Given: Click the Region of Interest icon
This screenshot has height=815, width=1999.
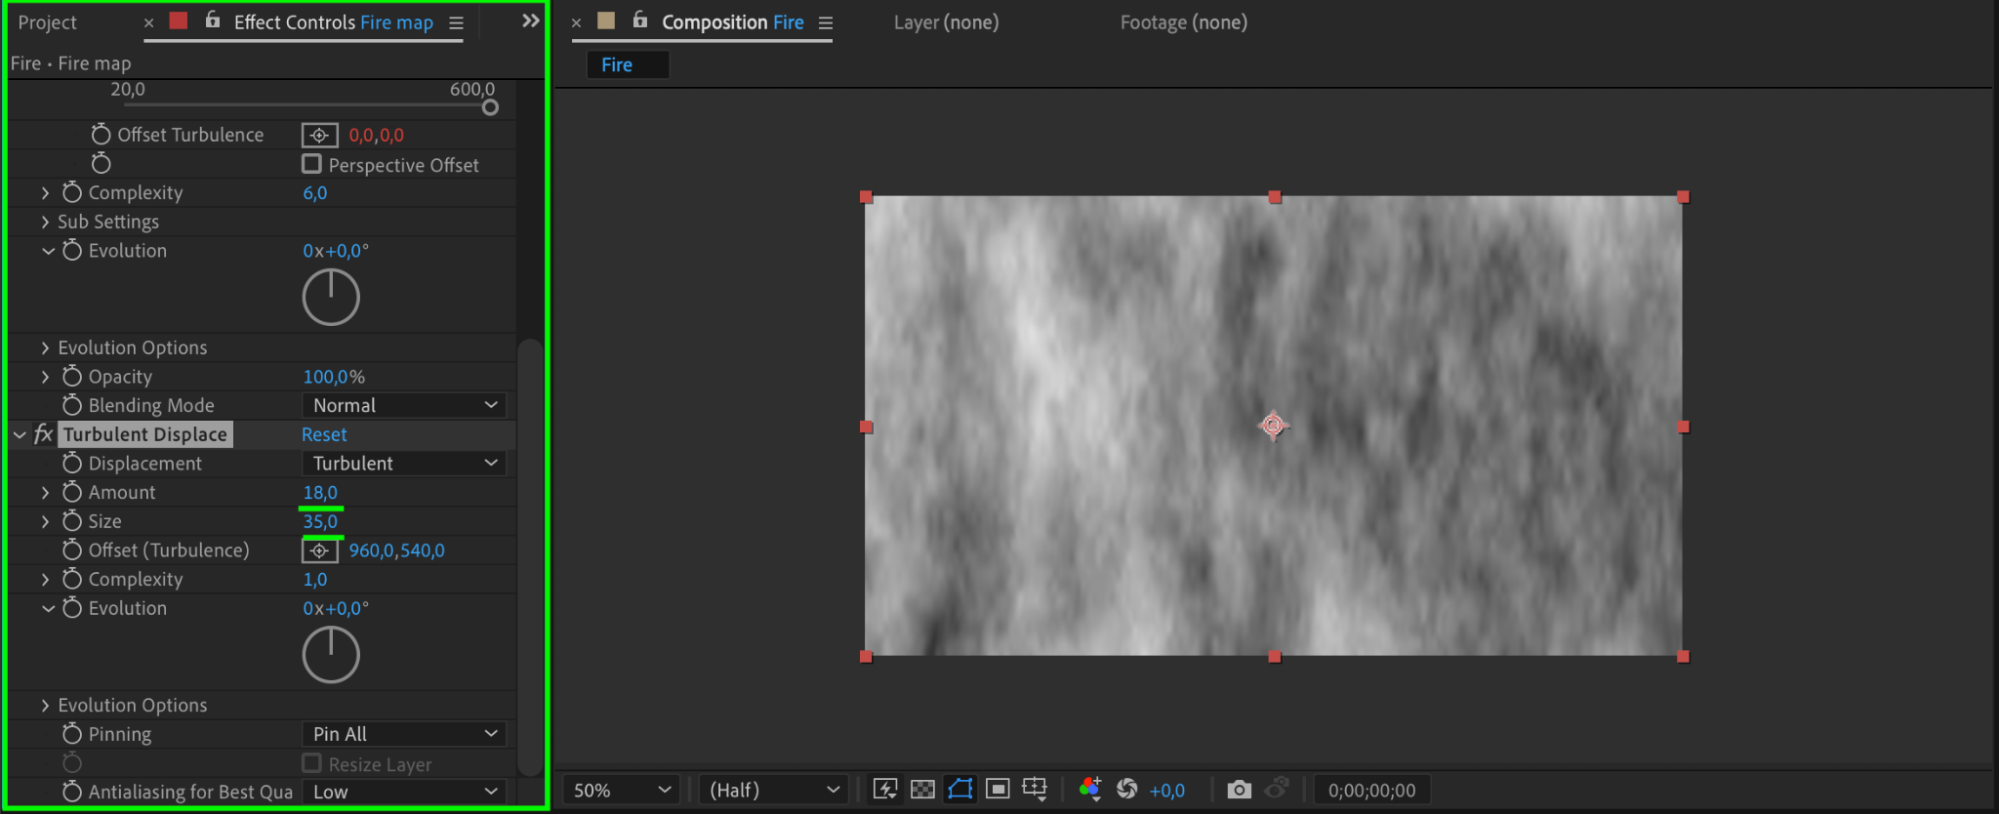Looking at the screenshot, I should point(997,789).
